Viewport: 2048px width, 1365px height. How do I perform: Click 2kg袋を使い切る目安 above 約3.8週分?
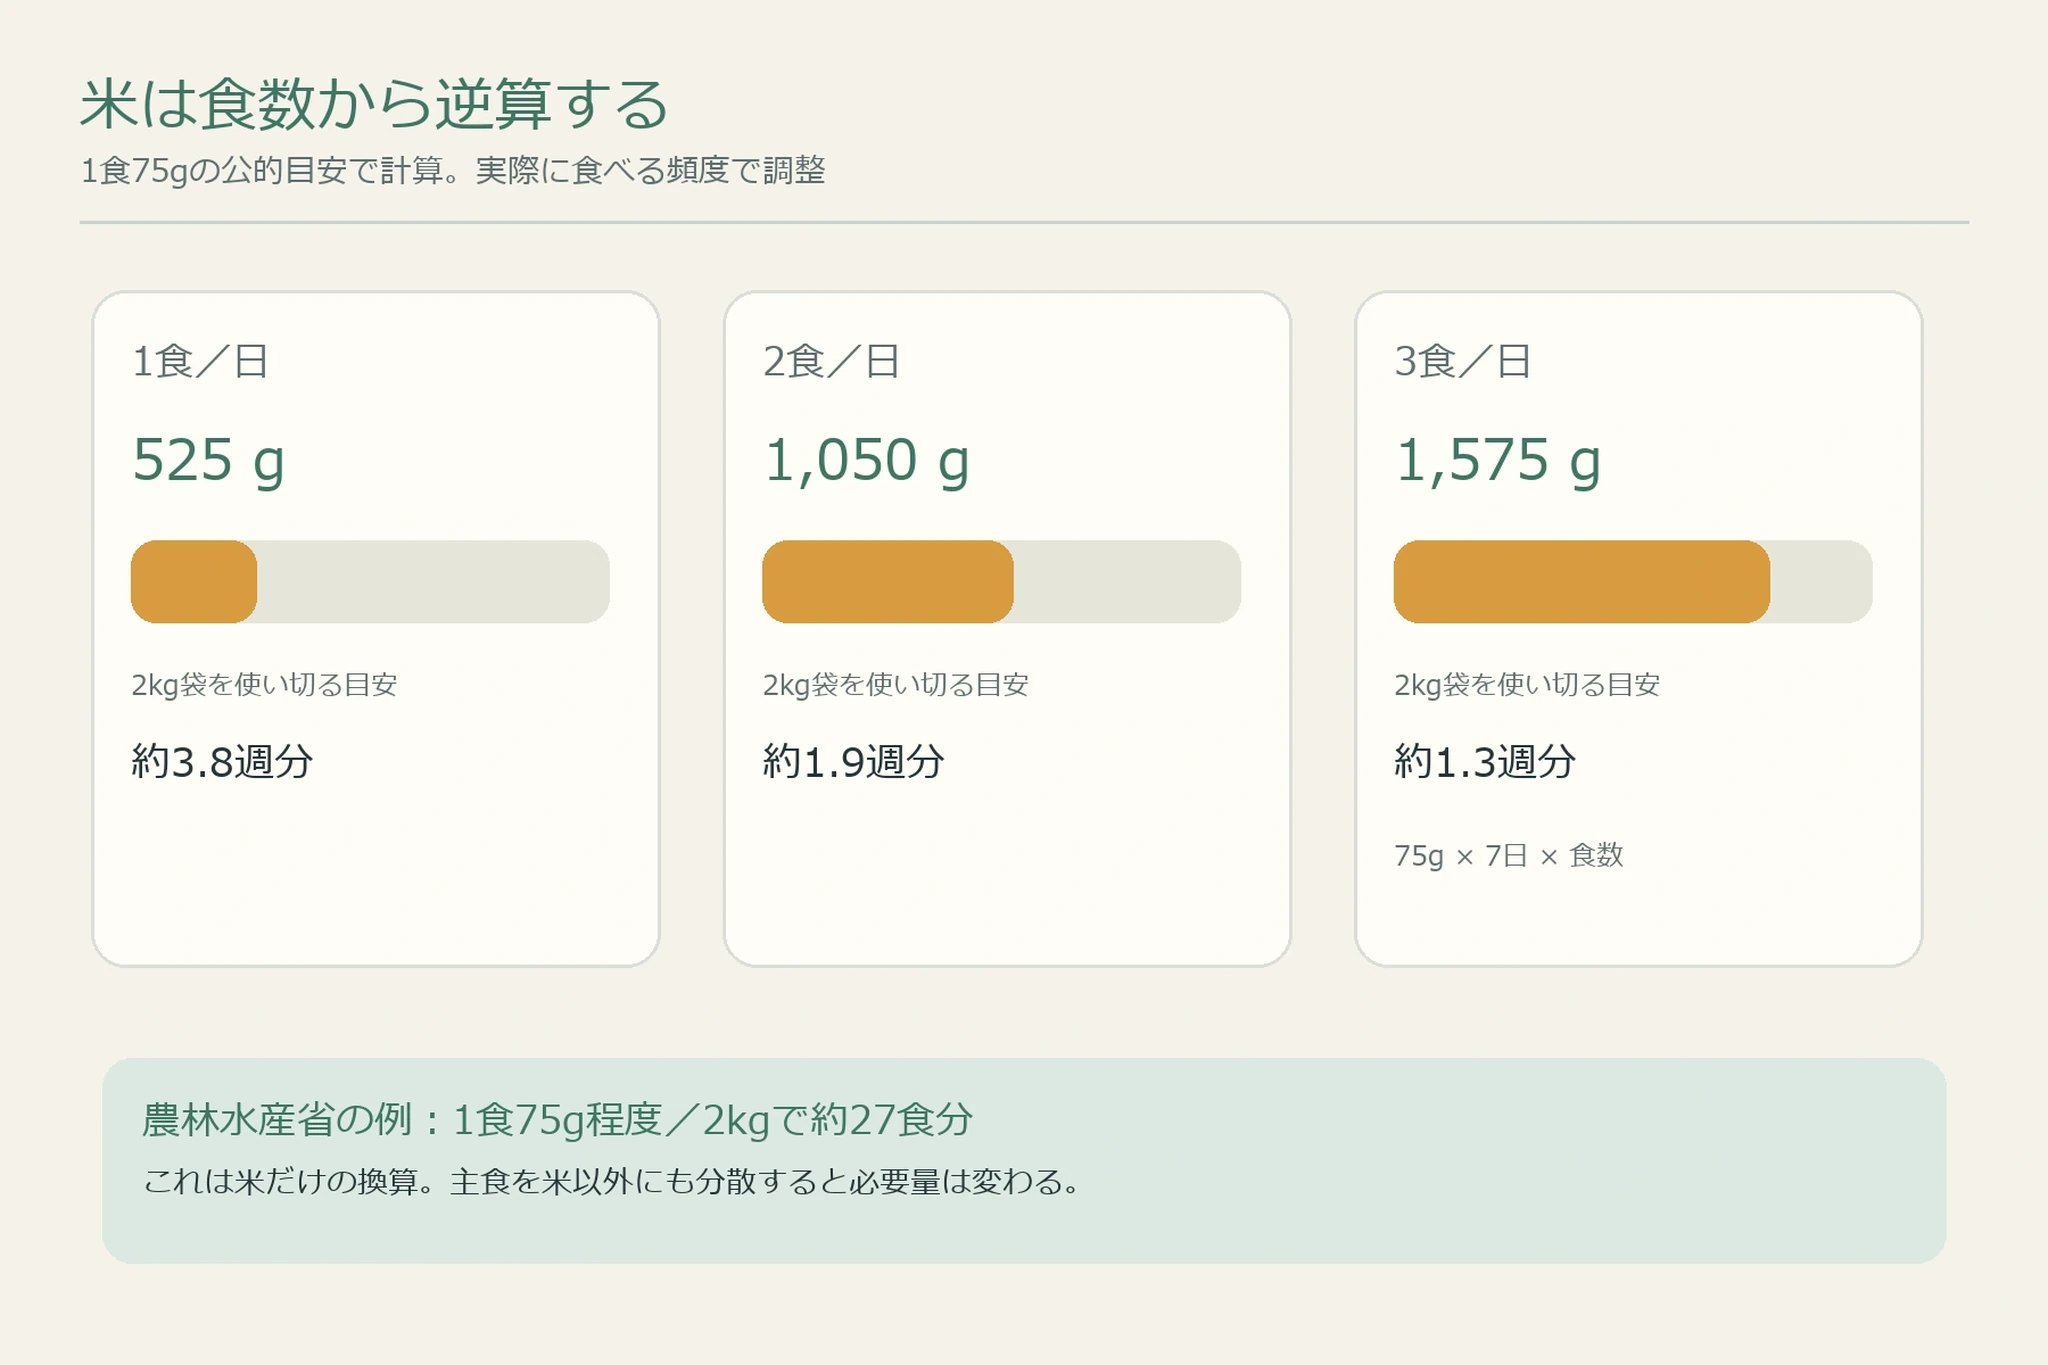tap(264, 685)
